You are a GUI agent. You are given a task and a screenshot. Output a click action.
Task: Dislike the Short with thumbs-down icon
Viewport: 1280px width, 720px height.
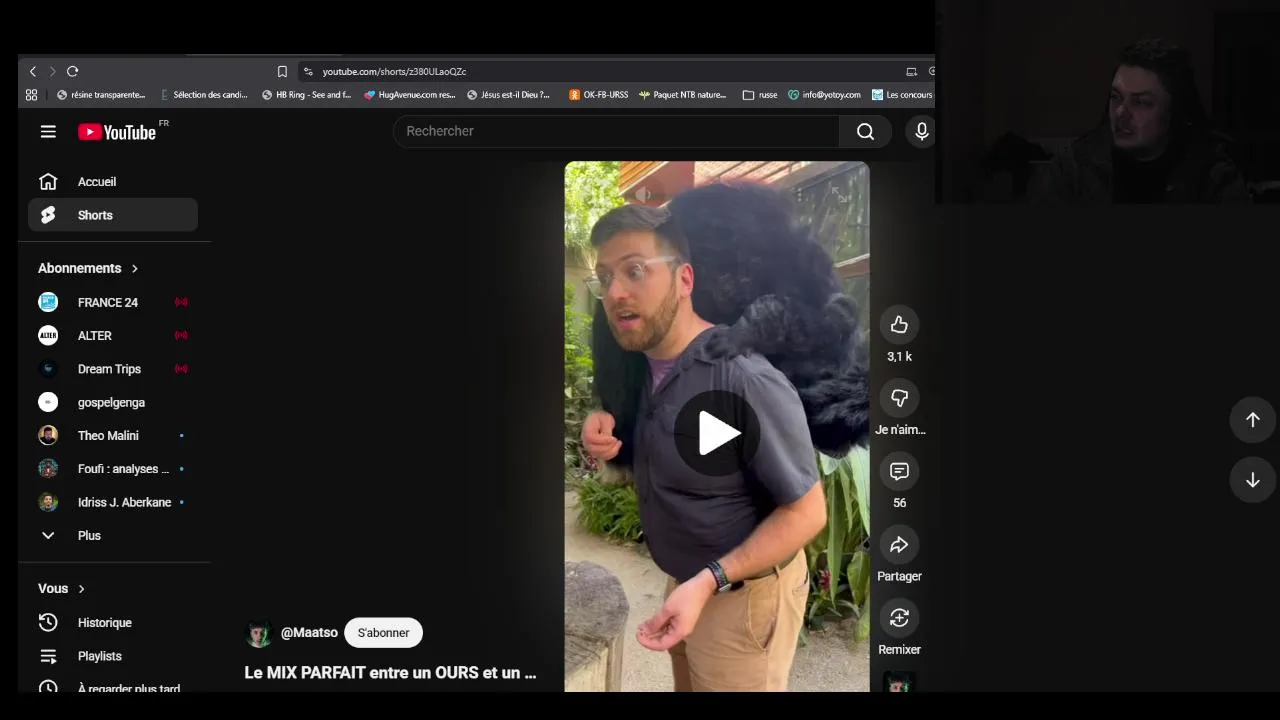tap(899, 398)
